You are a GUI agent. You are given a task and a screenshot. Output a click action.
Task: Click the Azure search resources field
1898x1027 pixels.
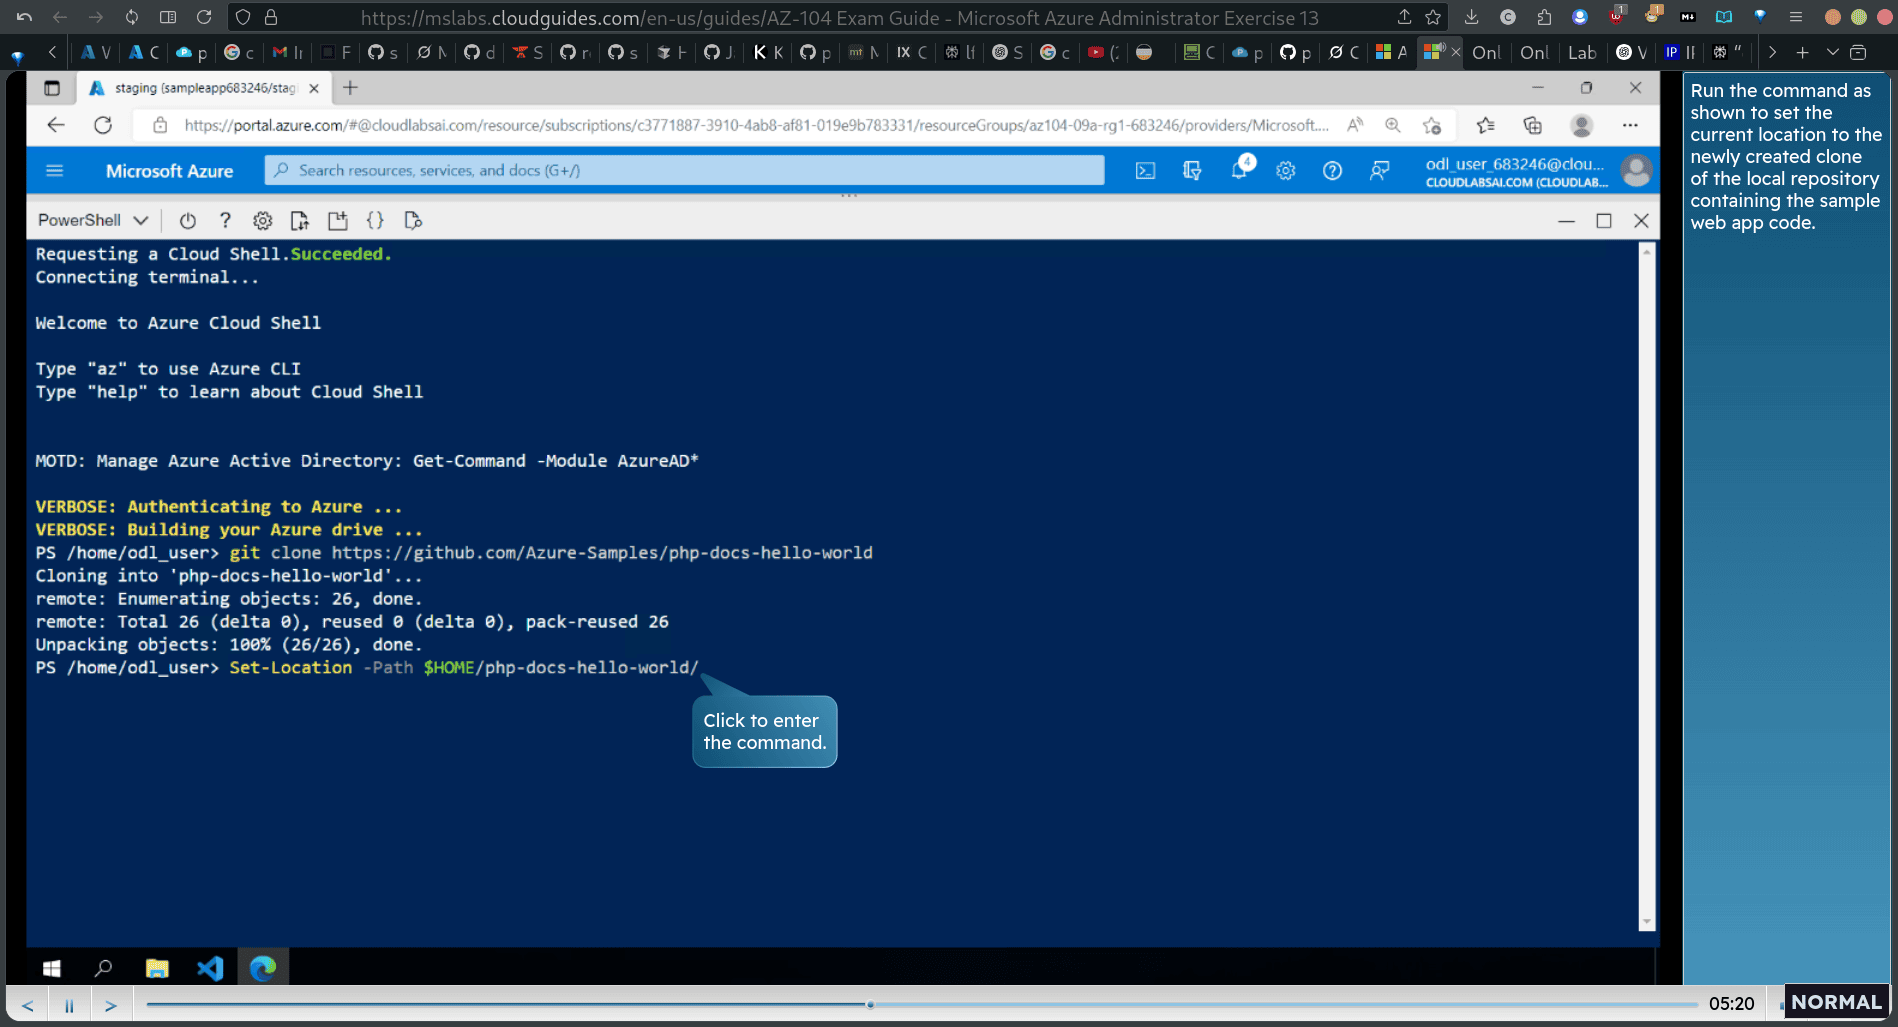(684, 170)
